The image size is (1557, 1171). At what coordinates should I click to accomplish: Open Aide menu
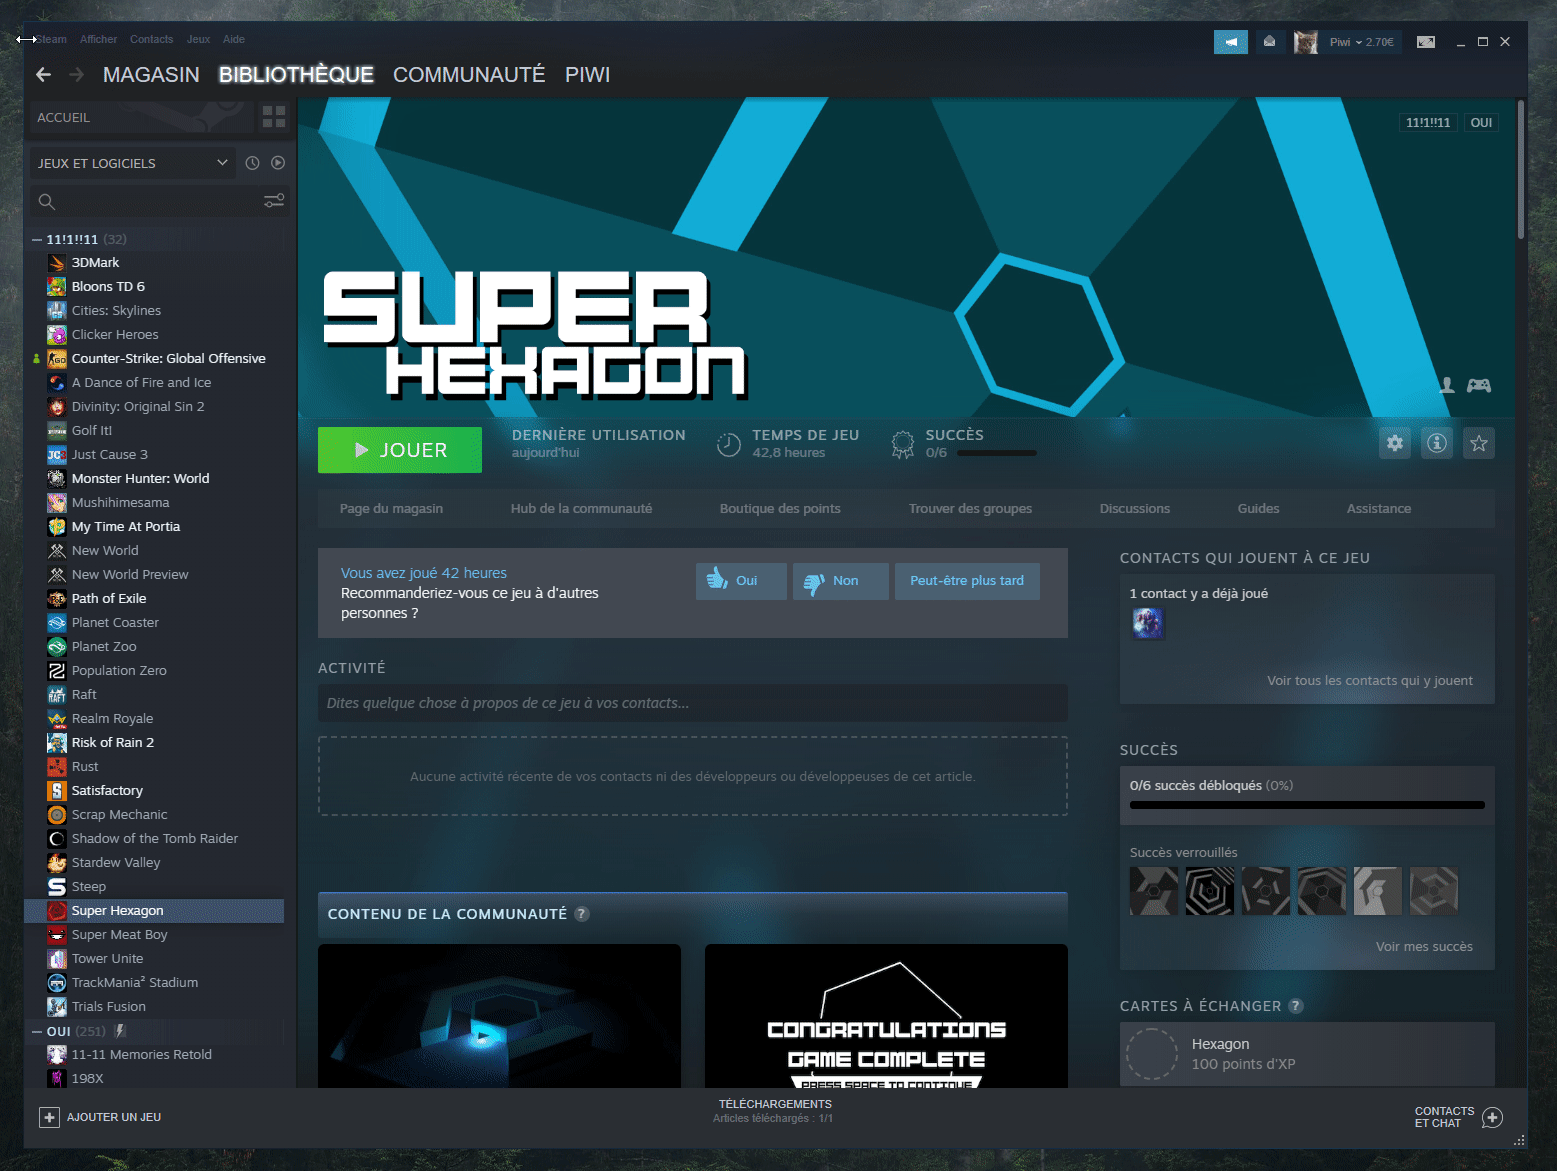pyautogui.click(x=234, y=40)
